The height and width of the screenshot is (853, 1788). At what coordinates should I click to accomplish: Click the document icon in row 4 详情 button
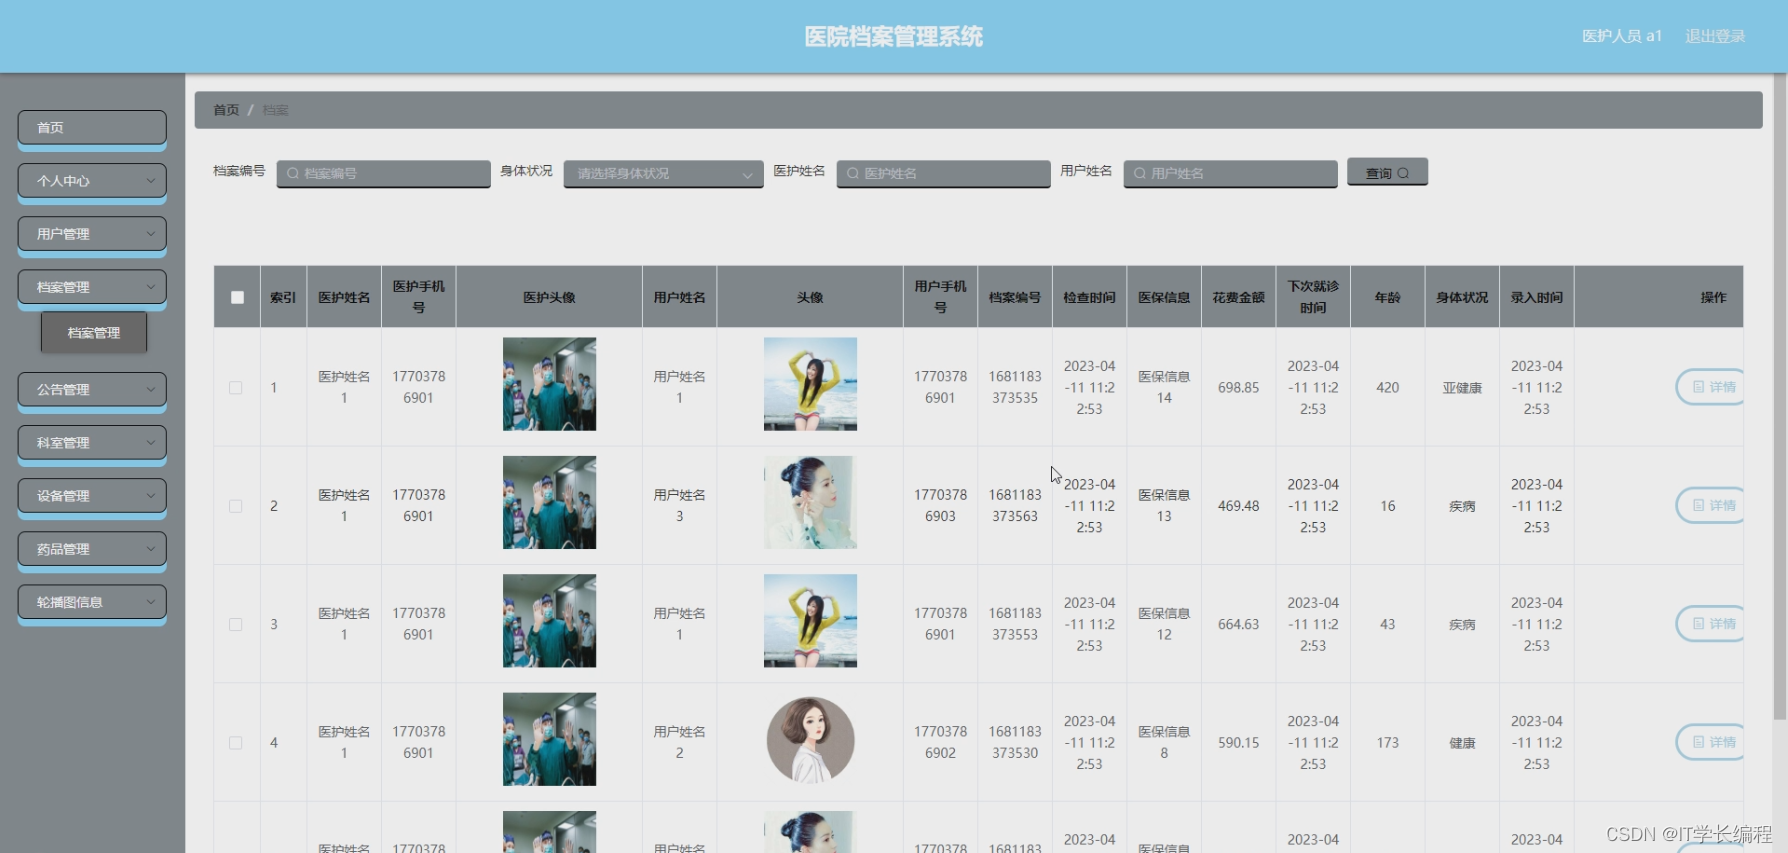click(x=1698, y=742)
